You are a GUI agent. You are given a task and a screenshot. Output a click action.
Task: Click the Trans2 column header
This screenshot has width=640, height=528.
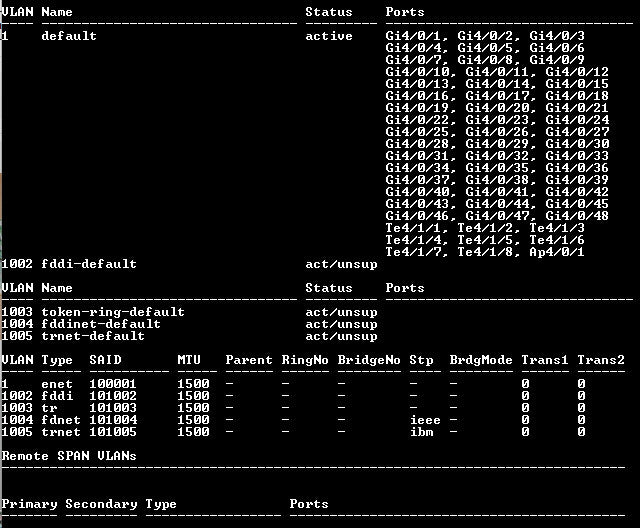pyautogui.click(x=601, y=360)
